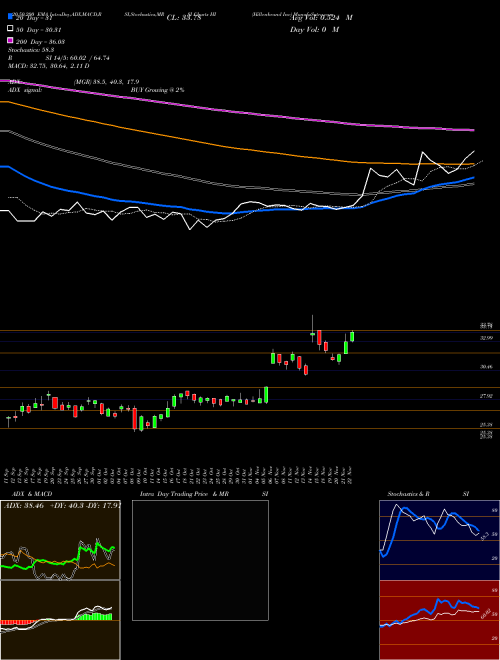Click the orange moving average line
The image size is (500, 660).
(x=236, y=148)
